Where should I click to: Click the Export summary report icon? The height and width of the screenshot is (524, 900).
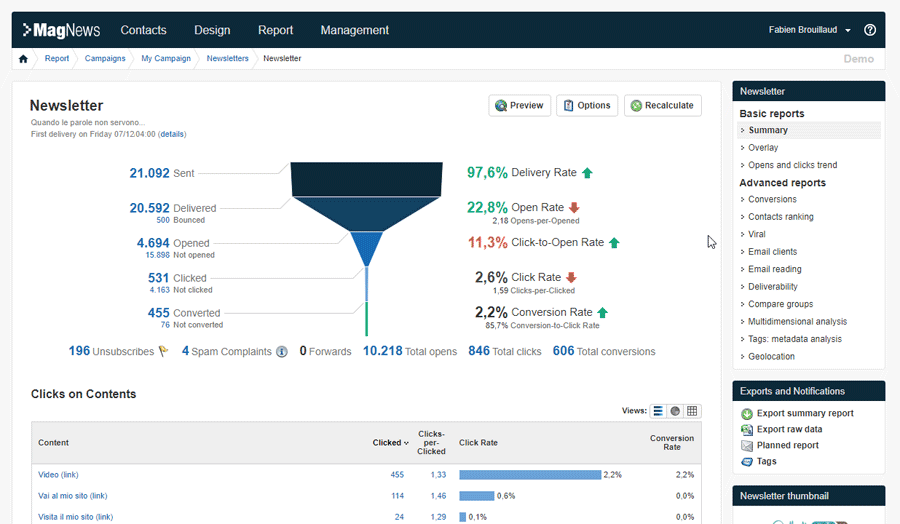747,414
